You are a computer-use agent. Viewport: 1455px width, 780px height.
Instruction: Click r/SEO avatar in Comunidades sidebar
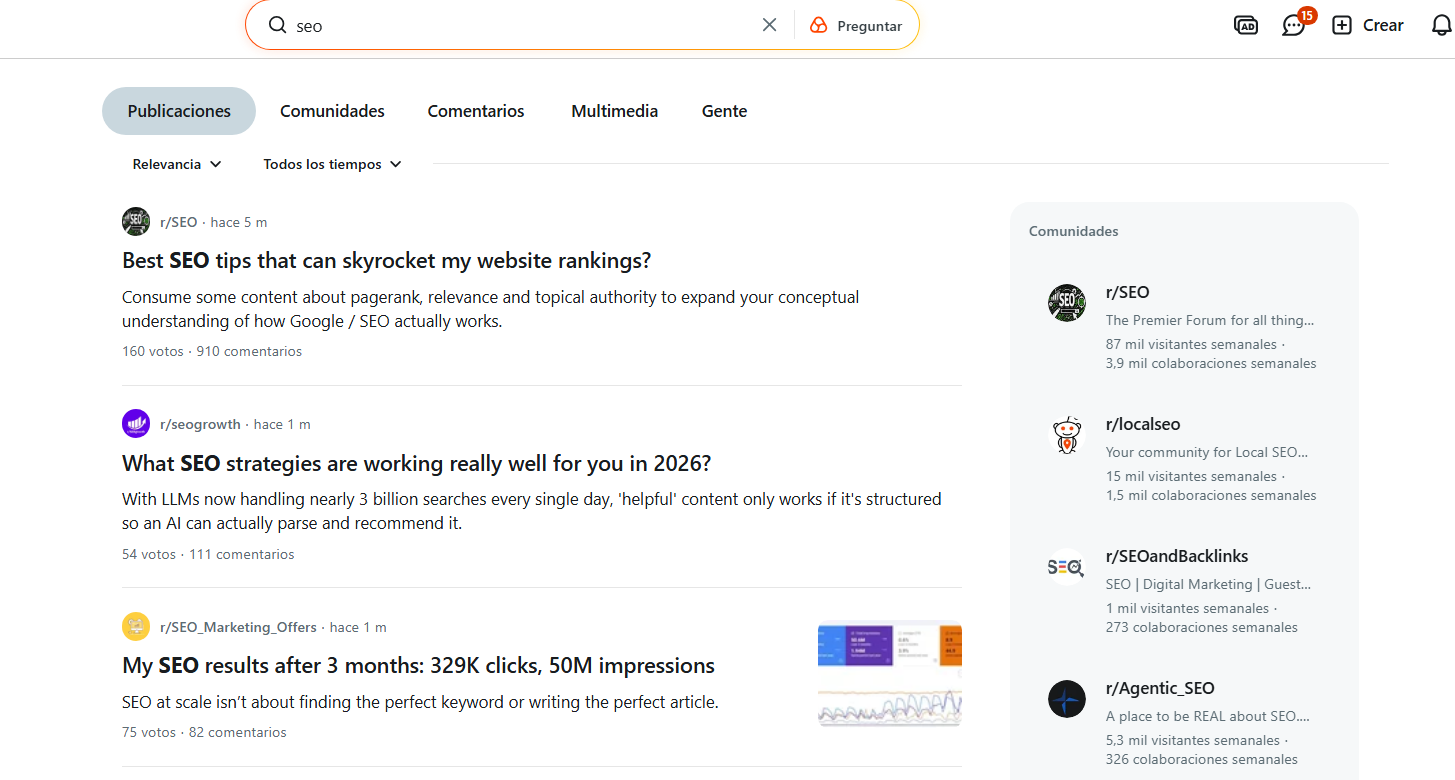(x=1067, y=303)
